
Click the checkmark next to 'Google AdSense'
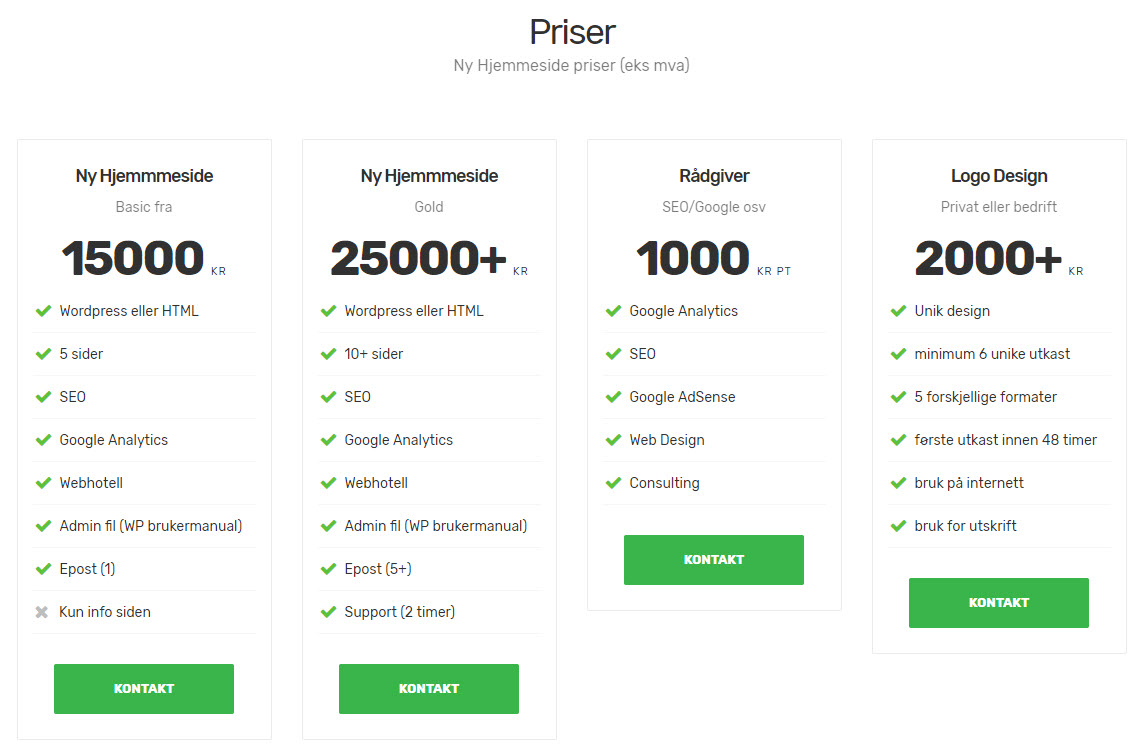point(614,397)
